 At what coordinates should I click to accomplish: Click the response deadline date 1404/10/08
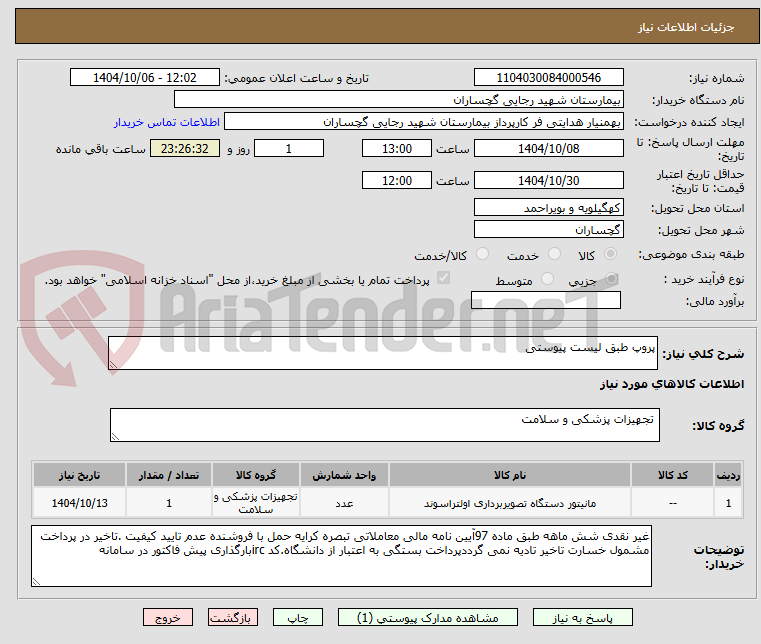tap(548, 148)
